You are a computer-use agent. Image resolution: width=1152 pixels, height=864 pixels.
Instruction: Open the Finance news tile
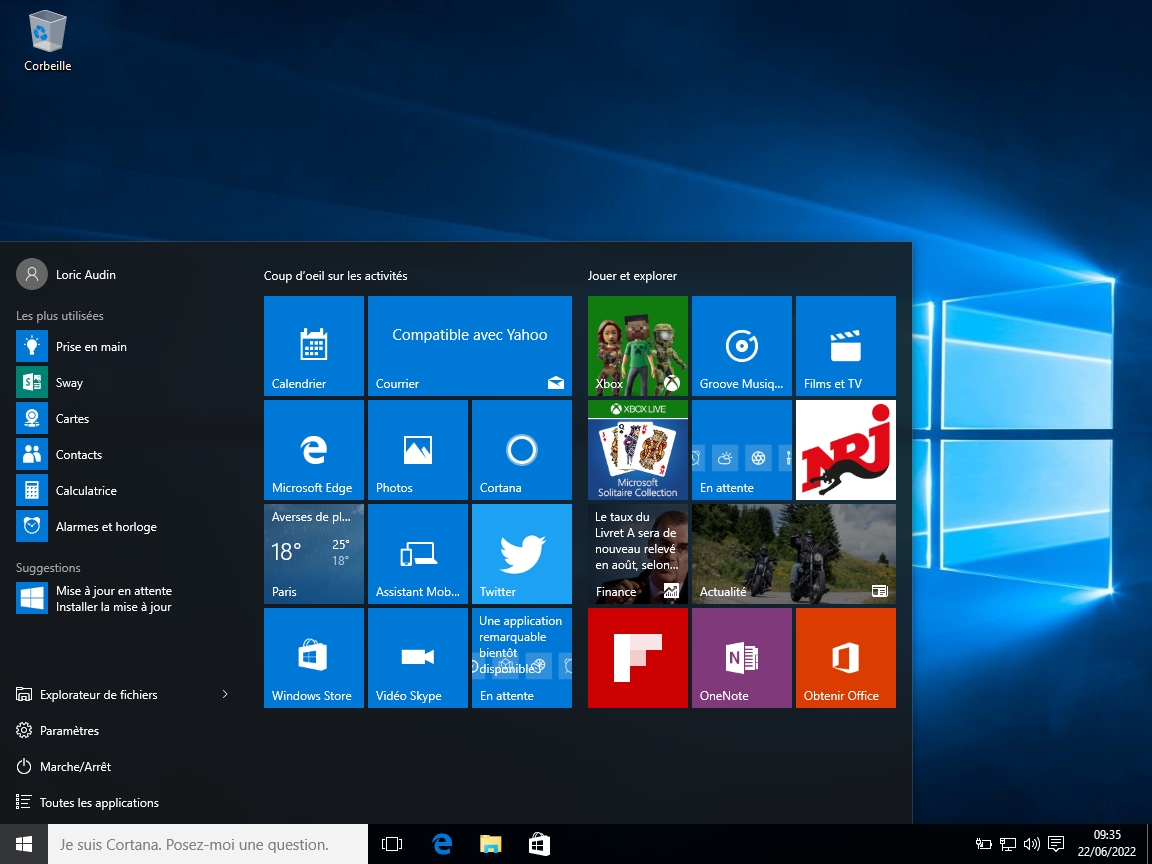pos(638,554)
